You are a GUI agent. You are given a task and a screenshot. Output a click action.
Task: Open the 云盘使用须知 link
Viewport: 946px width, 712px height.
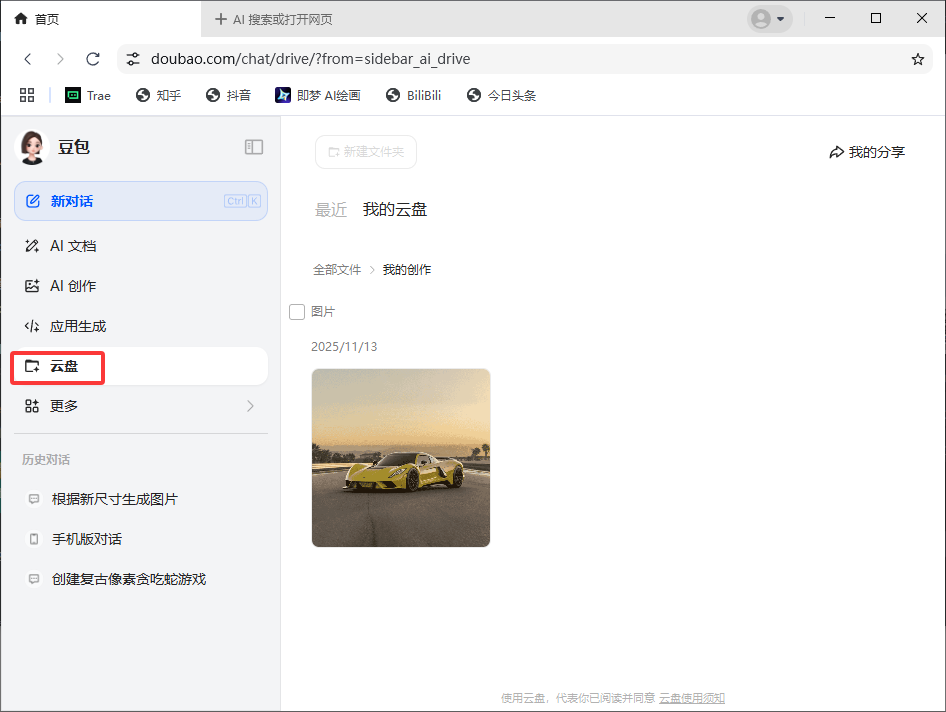click(693, 698)
